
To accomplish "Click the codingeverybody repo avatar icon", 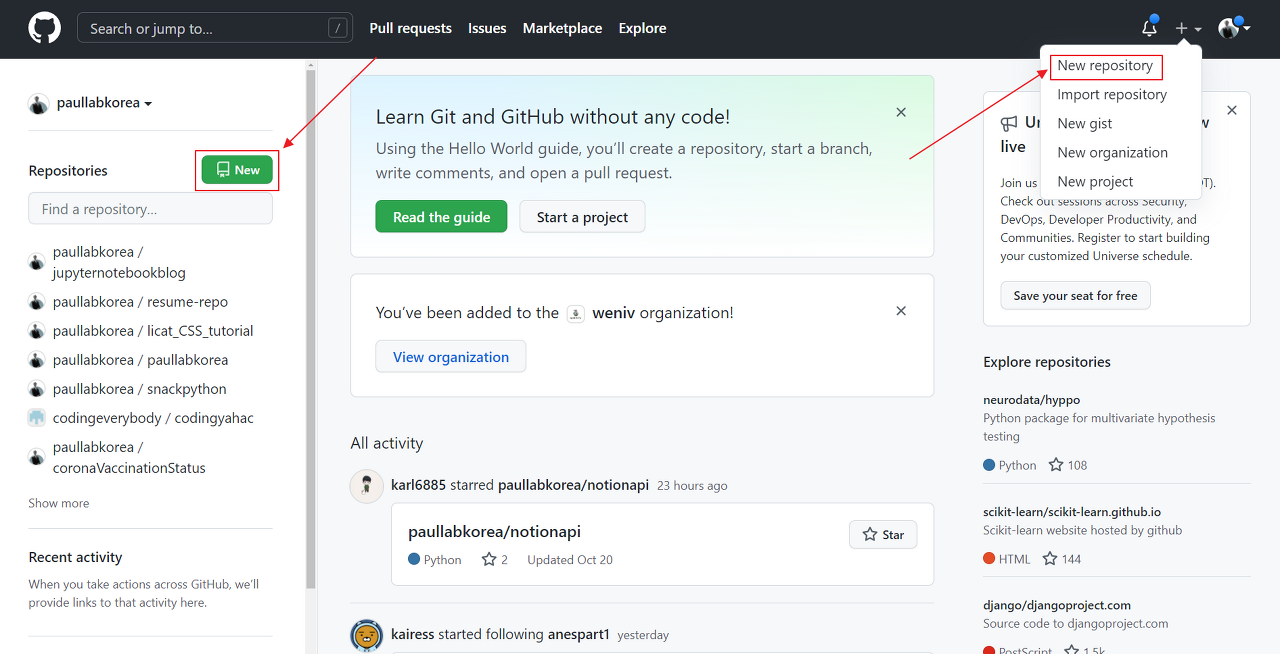I will coord(37,418).
